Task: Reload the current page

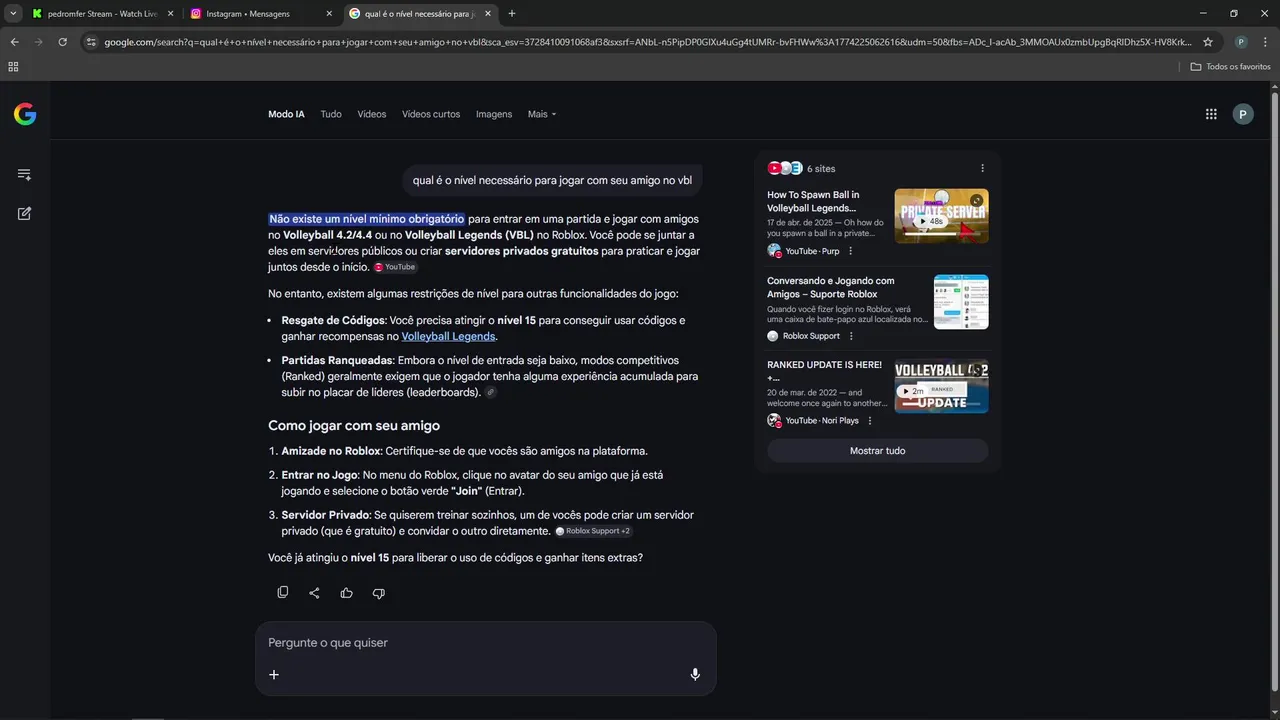Action: click(x=62, y=42)
